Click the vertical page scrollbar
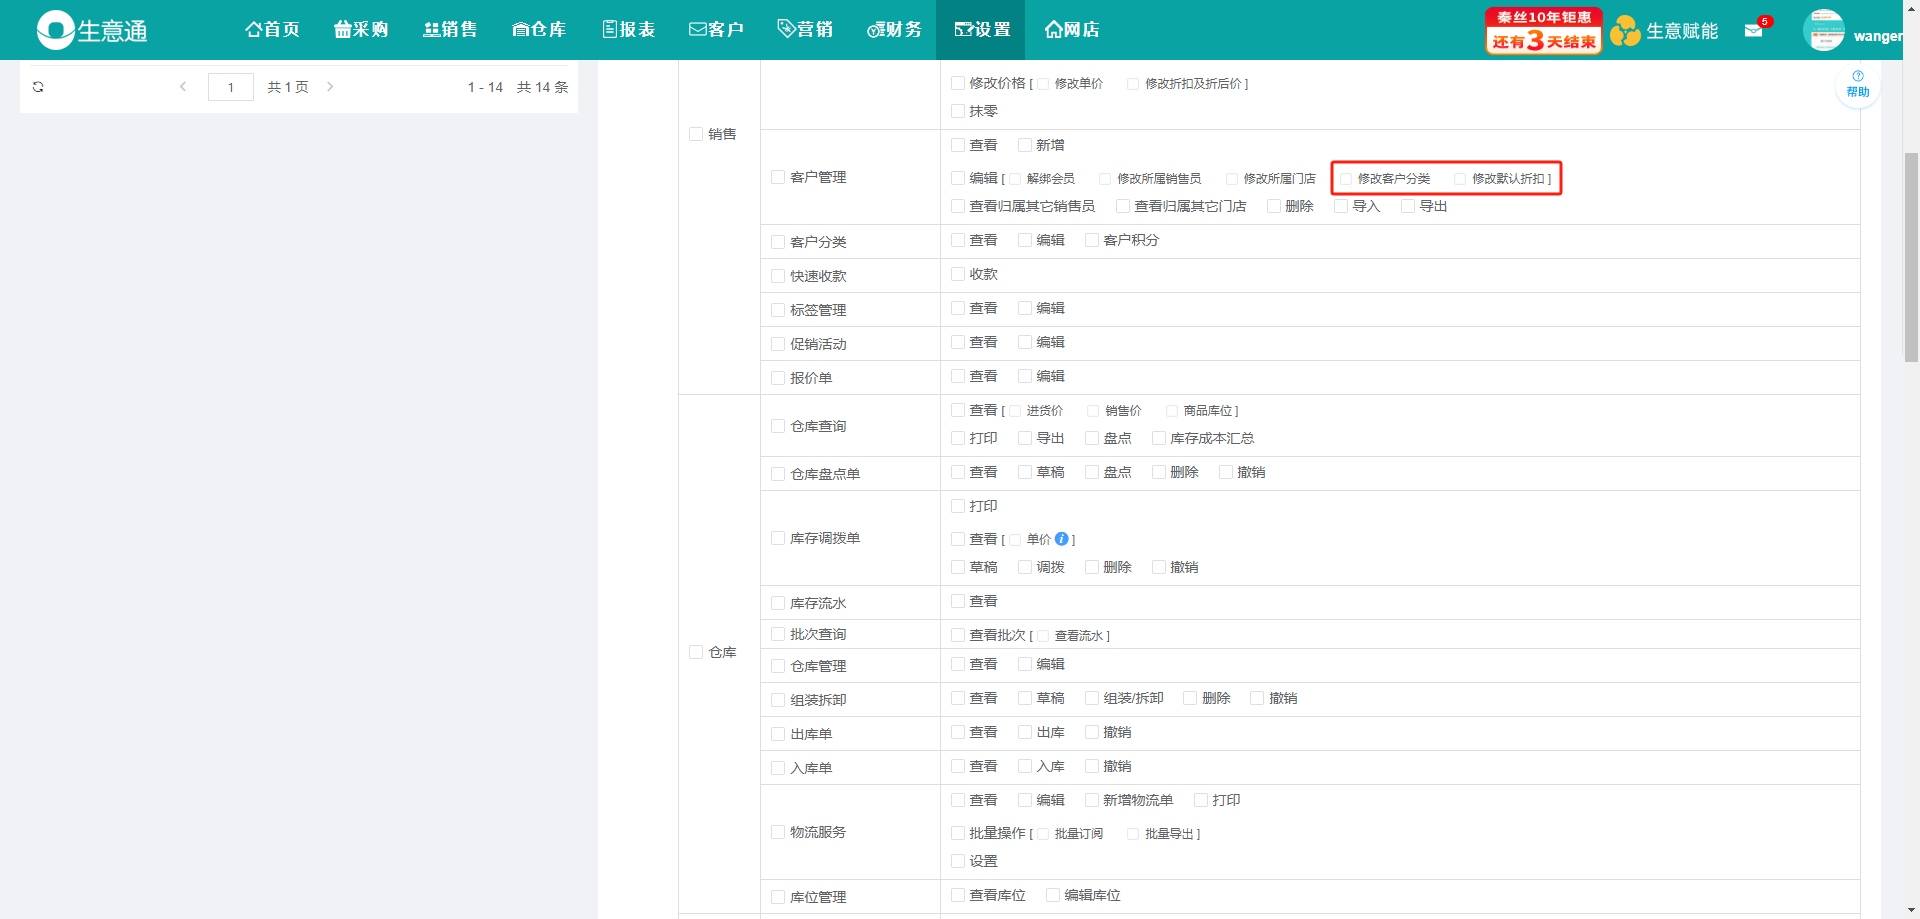The width and height of the screenshot is (1920, 919). tap(1911, 257)
